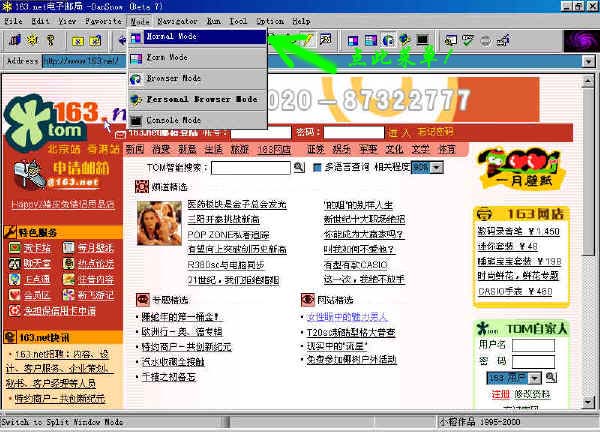Open the 163 用户 dropdown in TOM自家人

pos(535,378)
